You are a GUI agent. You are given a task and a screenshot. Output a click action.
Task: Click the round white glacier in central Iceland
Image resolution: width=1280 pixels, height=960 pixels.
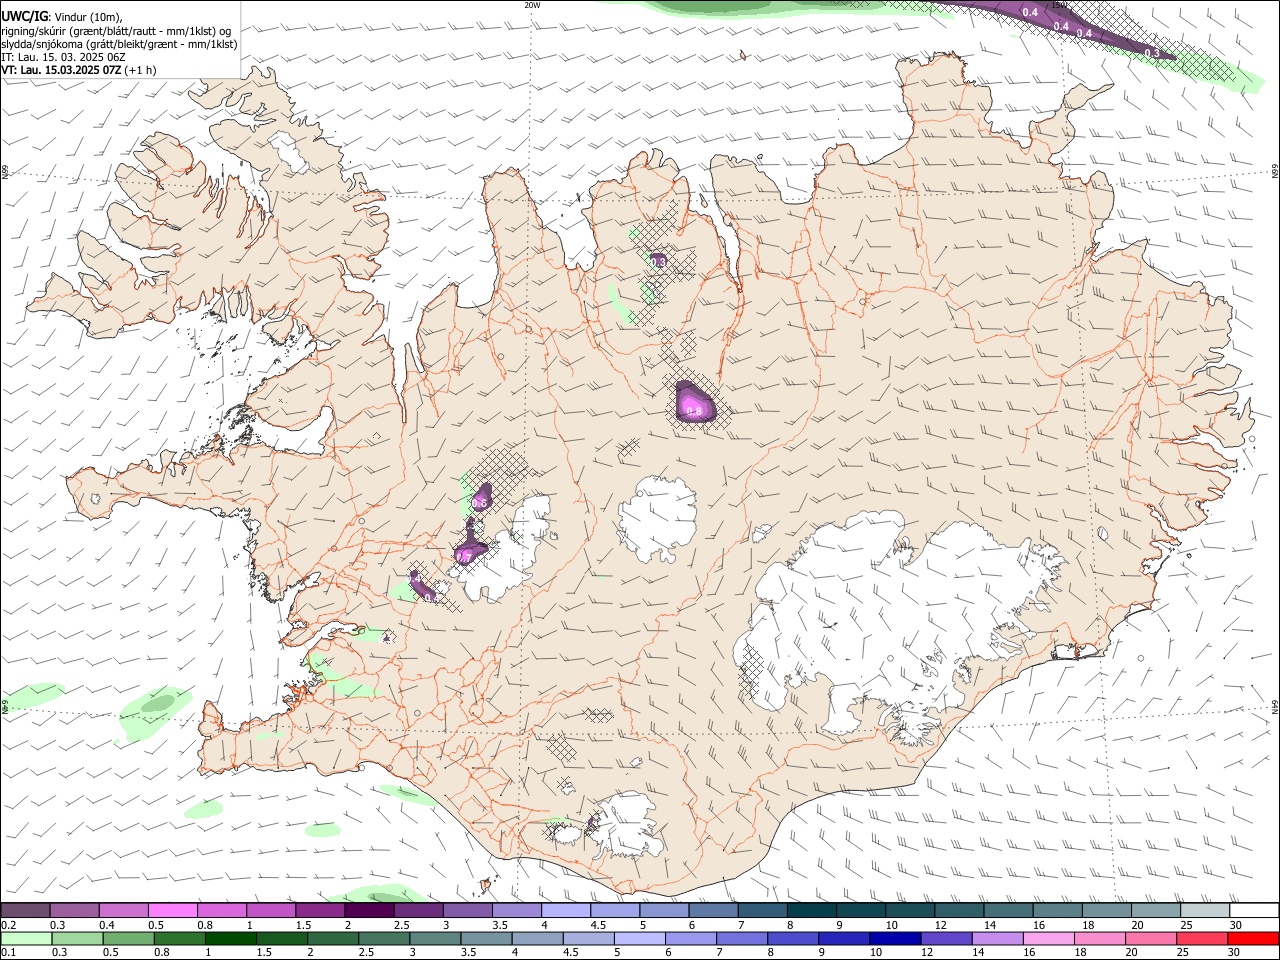pos(657,517)
